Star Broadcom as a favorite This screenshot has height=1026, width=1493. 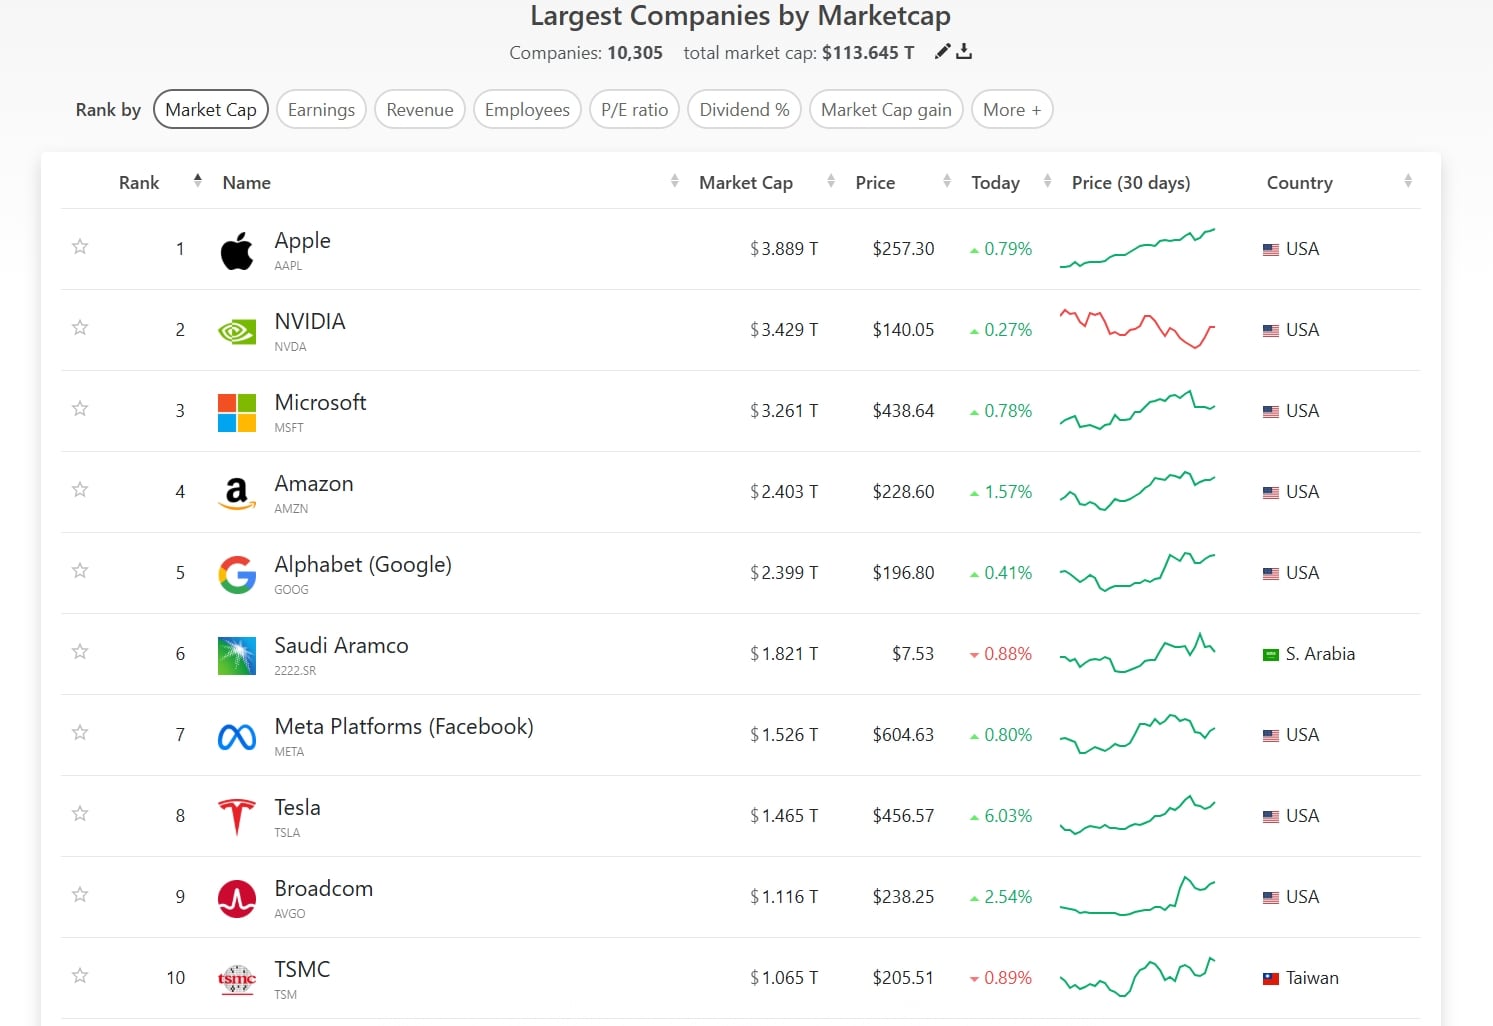point(80,894)
